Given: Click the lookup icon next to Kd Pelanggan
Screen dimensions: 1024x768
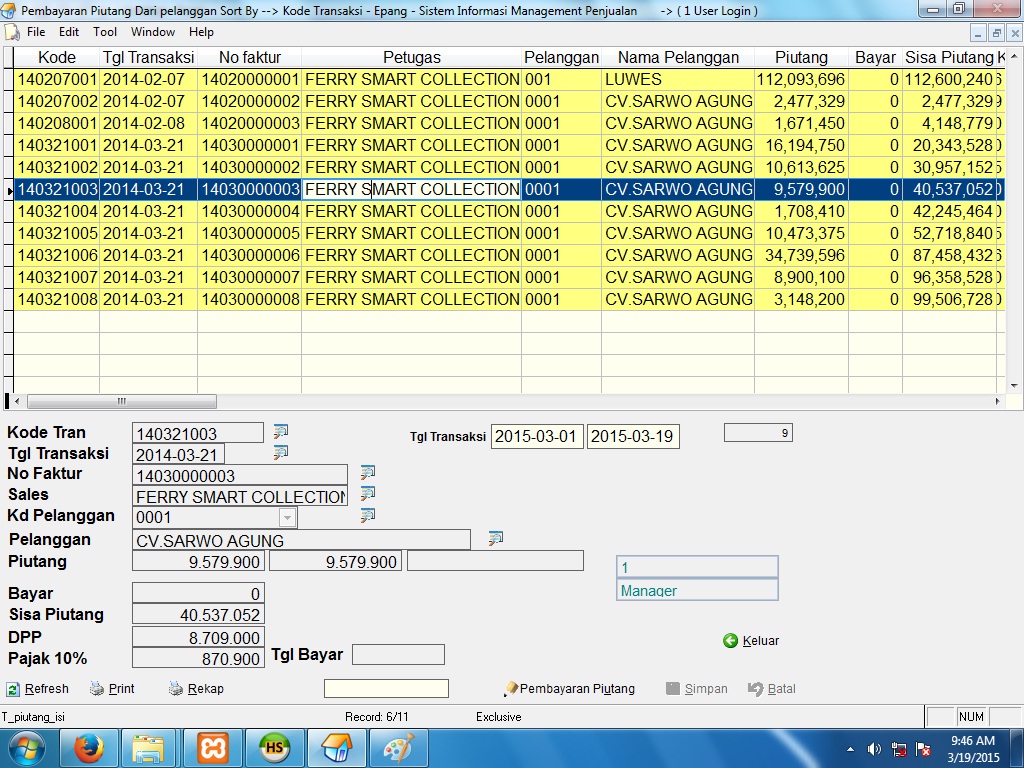Looking at the screenshot, I should point(368,516).
